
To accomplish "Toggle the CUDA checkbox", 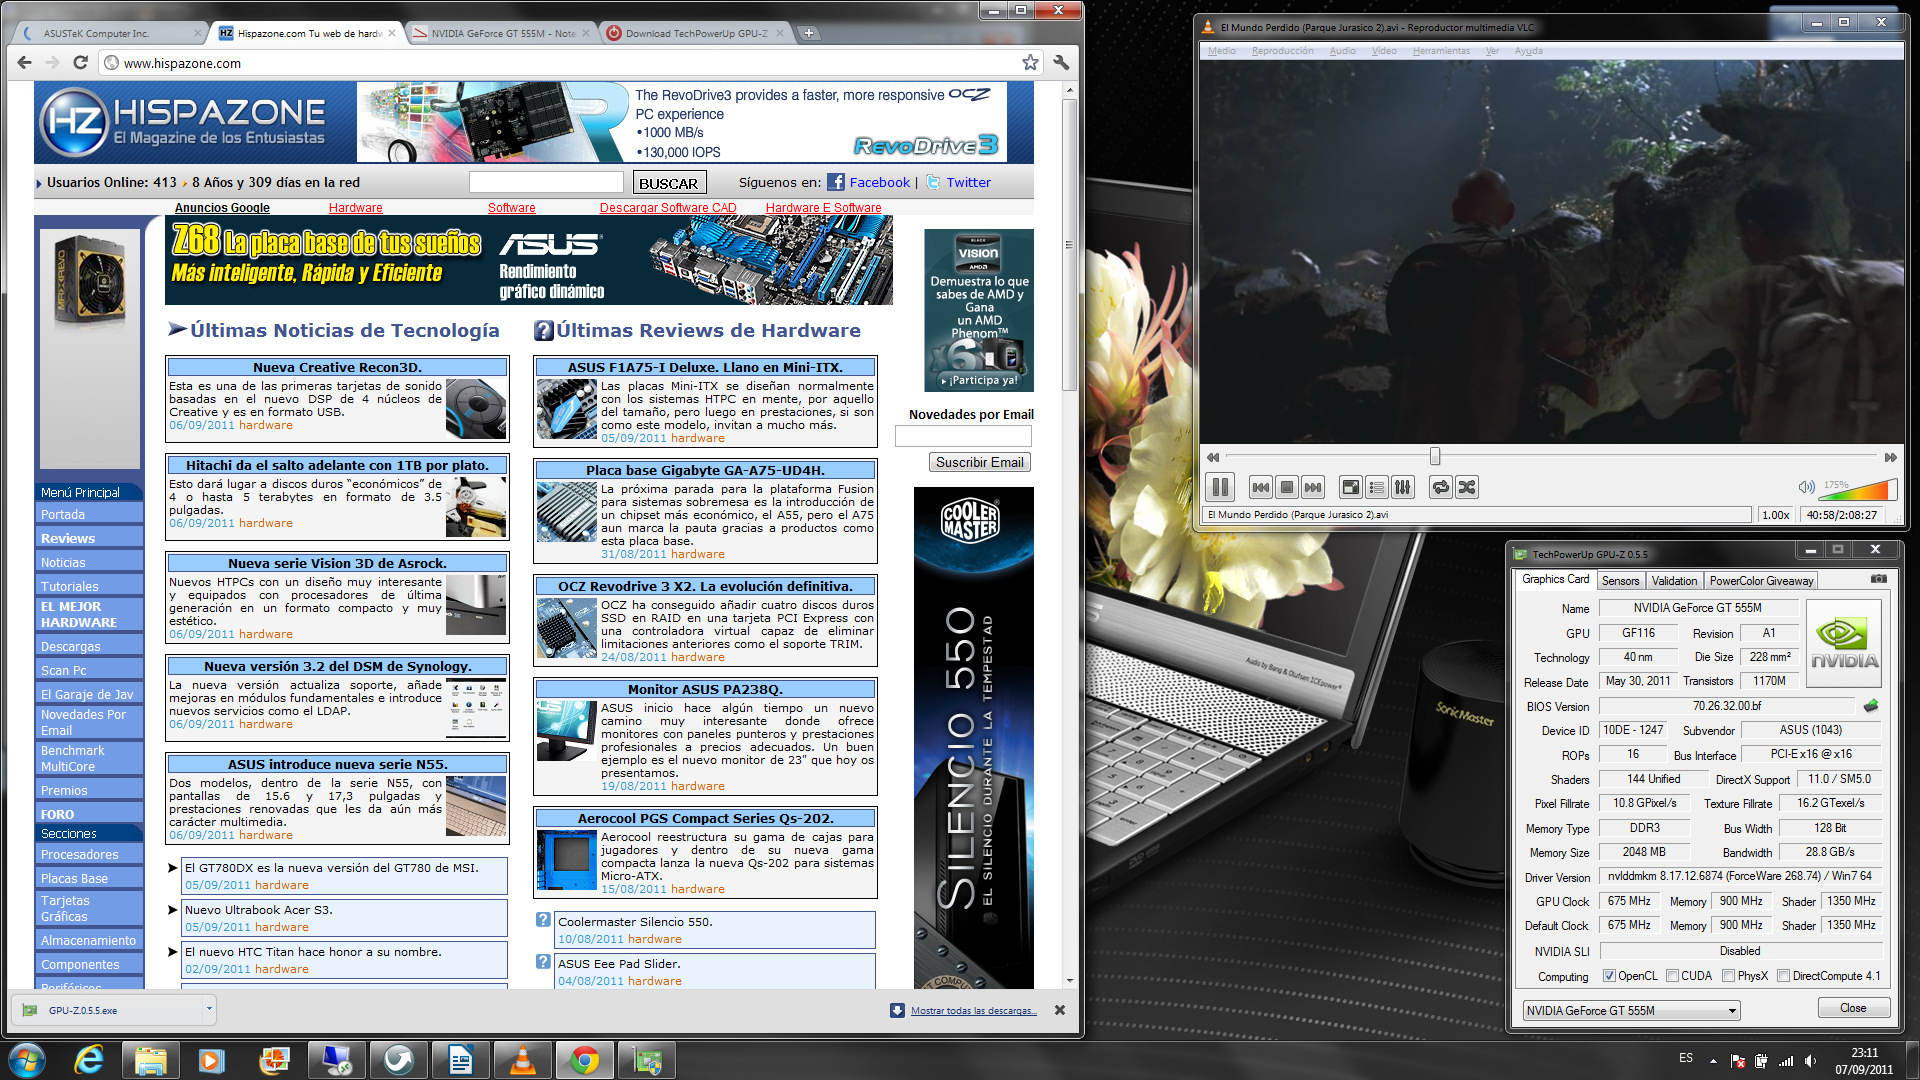I will point(1672,976).
